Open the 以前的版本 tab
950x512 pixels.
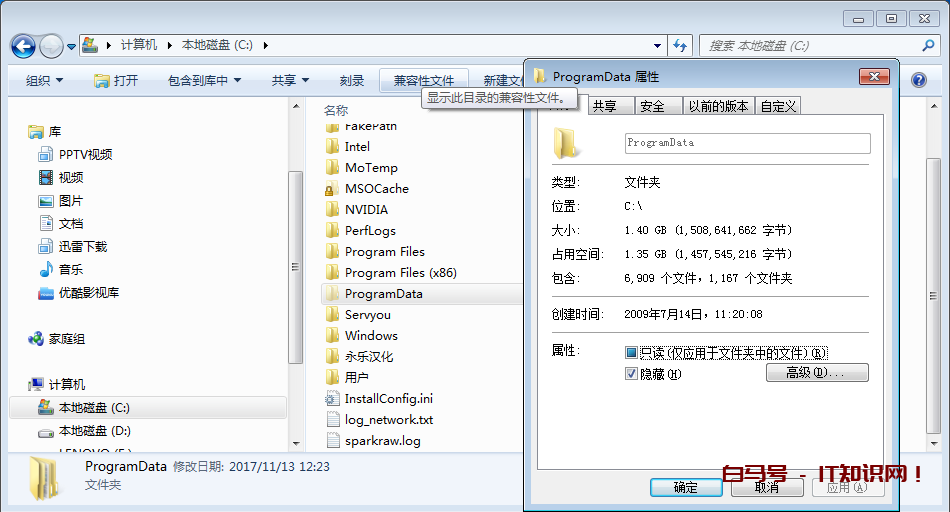tap(718, 106)
